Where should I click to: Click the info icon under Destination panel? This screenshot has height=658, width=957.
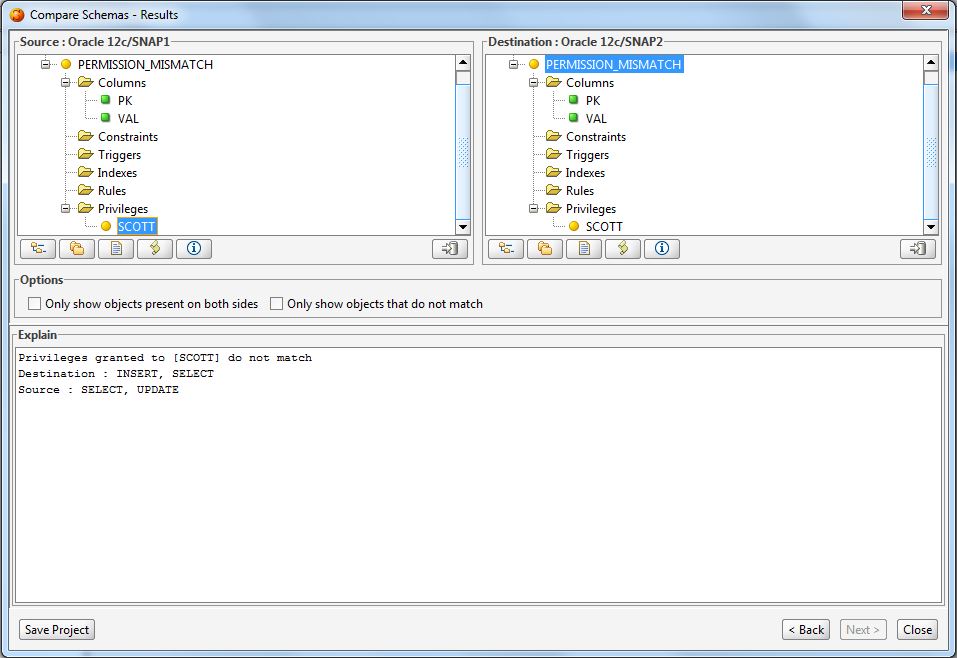coord(662,248)
